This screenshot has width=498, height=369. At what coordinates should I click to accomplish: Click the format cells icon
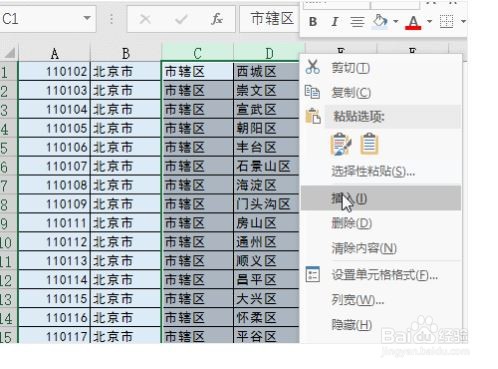point(313,274)
